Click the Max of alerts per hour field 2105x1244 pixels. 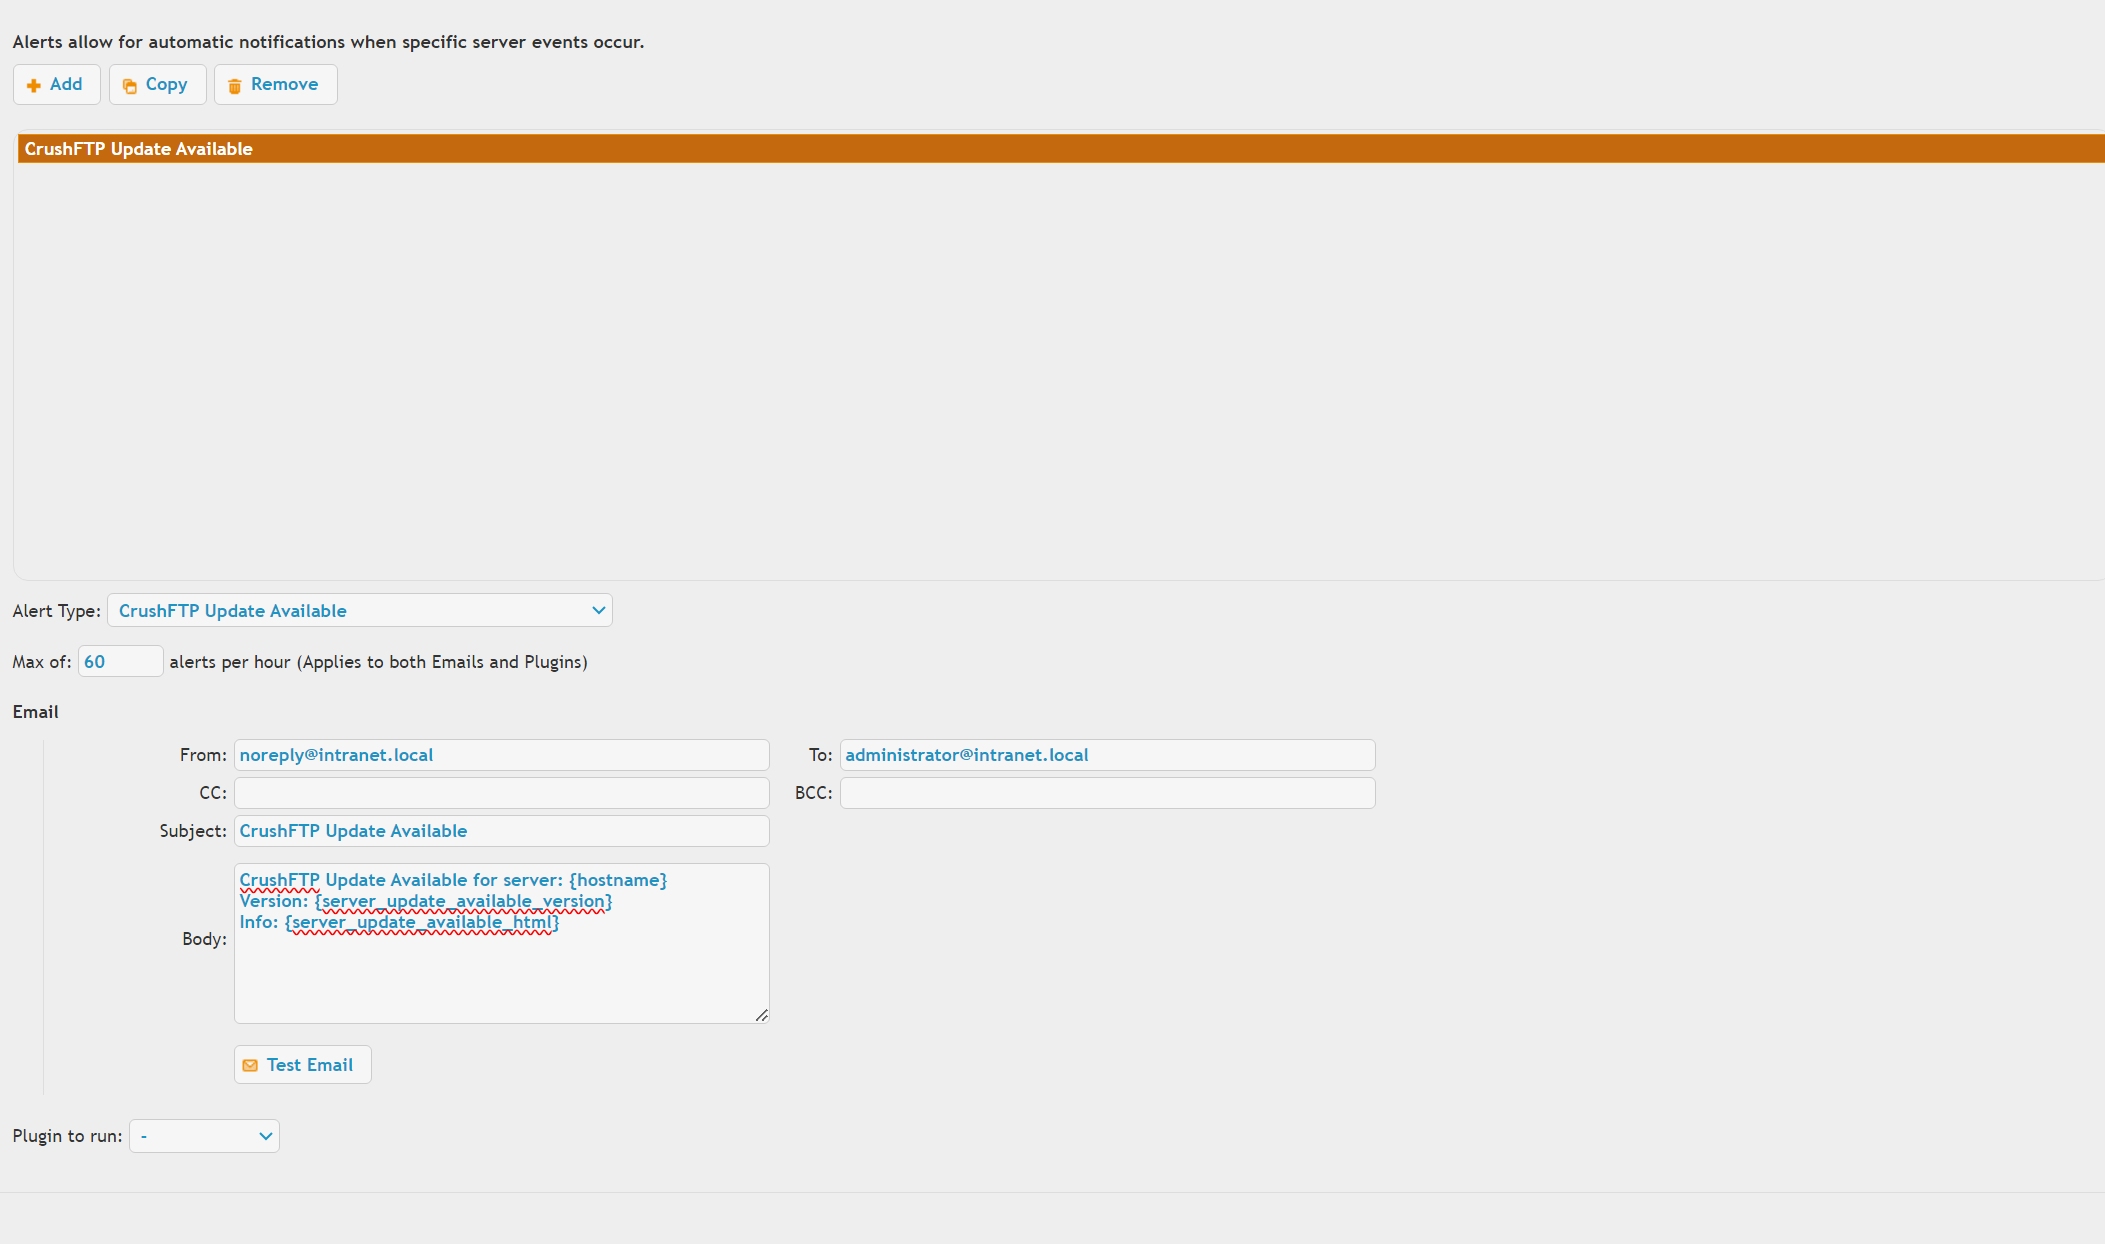click(x=120, y=661)
